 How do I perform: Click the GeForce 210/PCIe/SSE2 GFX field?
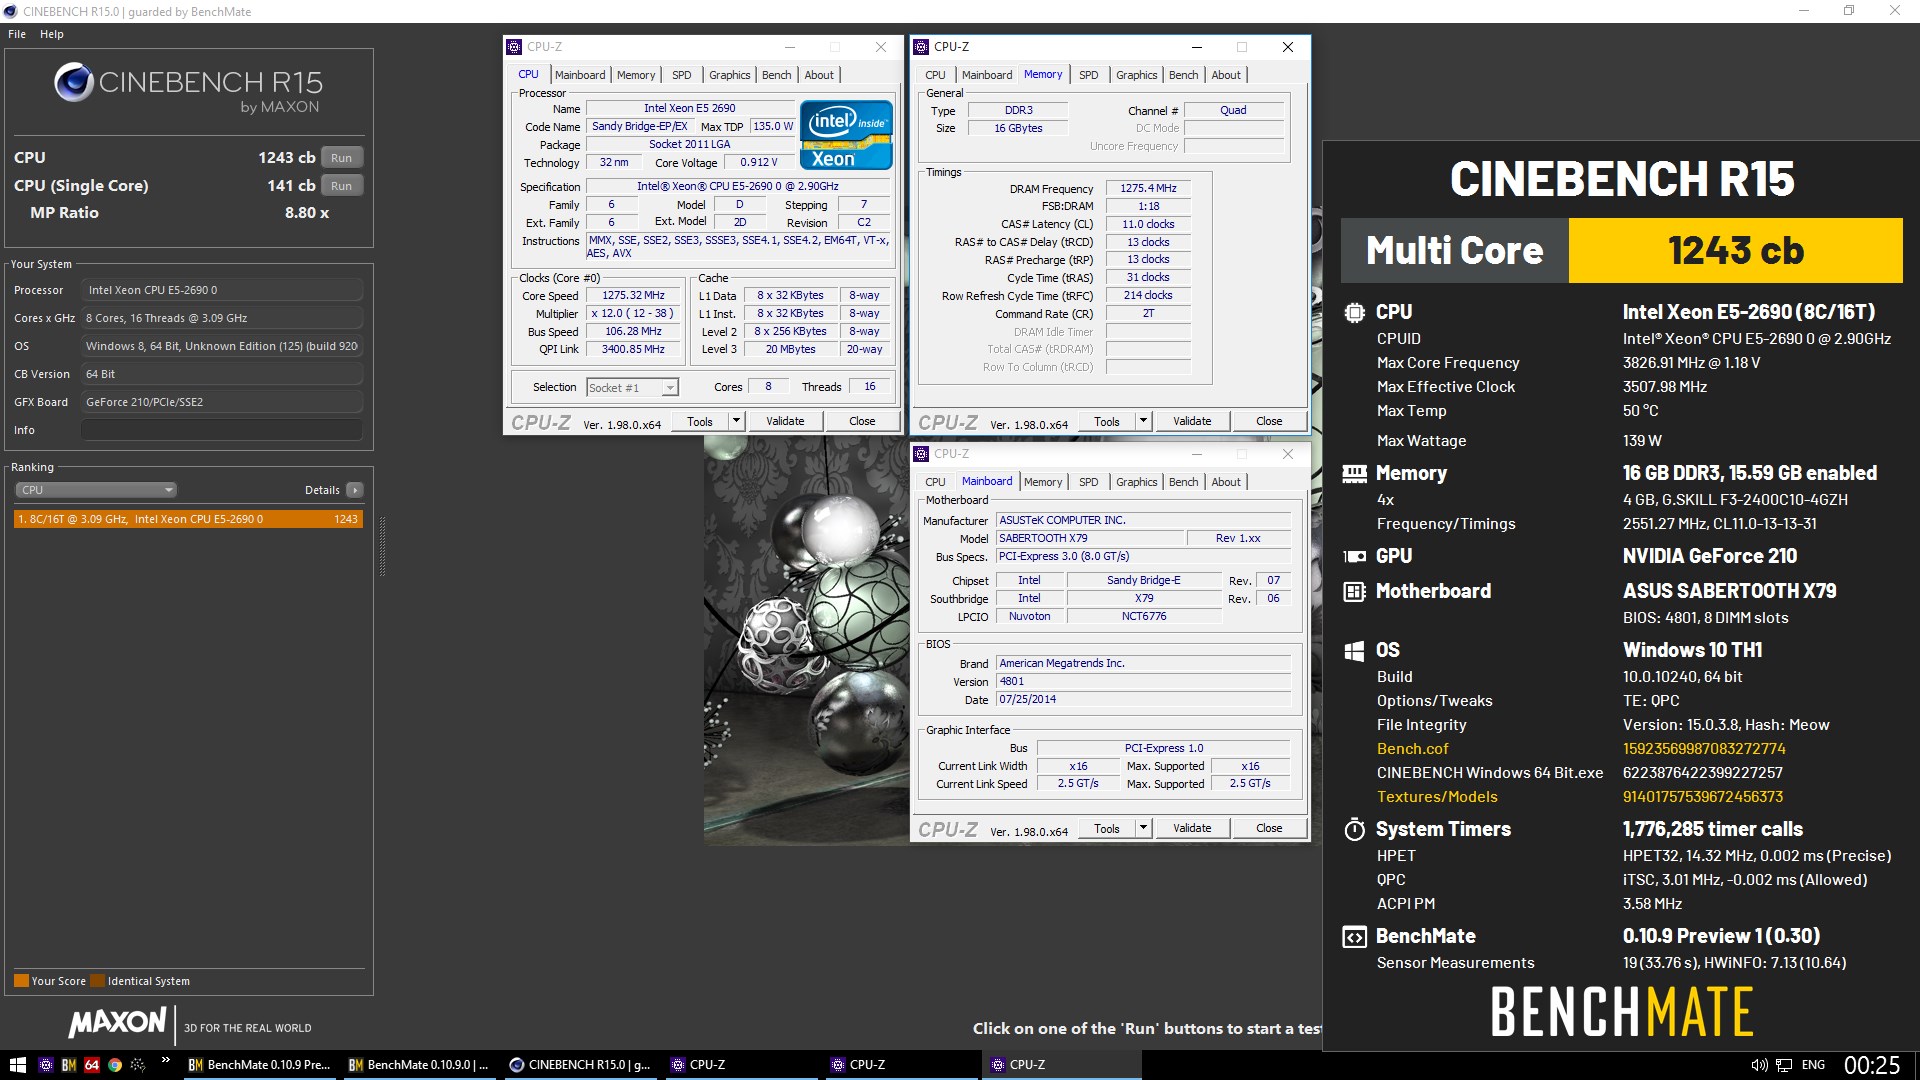point(222,402)
